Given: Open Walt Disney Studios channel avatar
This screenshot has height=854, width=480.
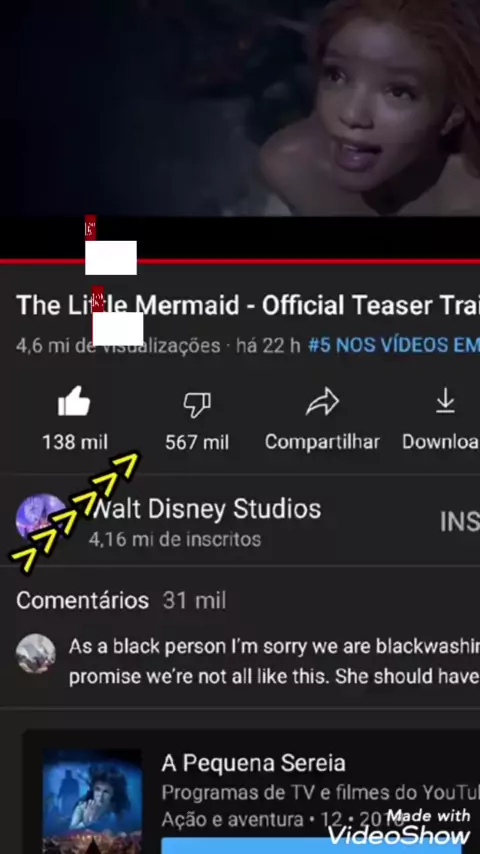Looking at the screenshot, I should (41, 518).
